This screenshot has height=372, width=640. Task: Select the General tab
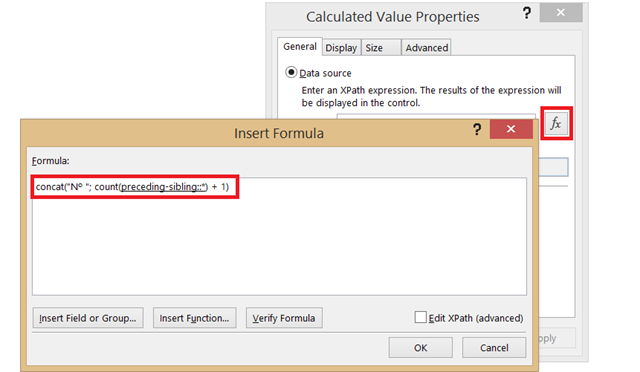pyautogui.click(x=300, y=47)
